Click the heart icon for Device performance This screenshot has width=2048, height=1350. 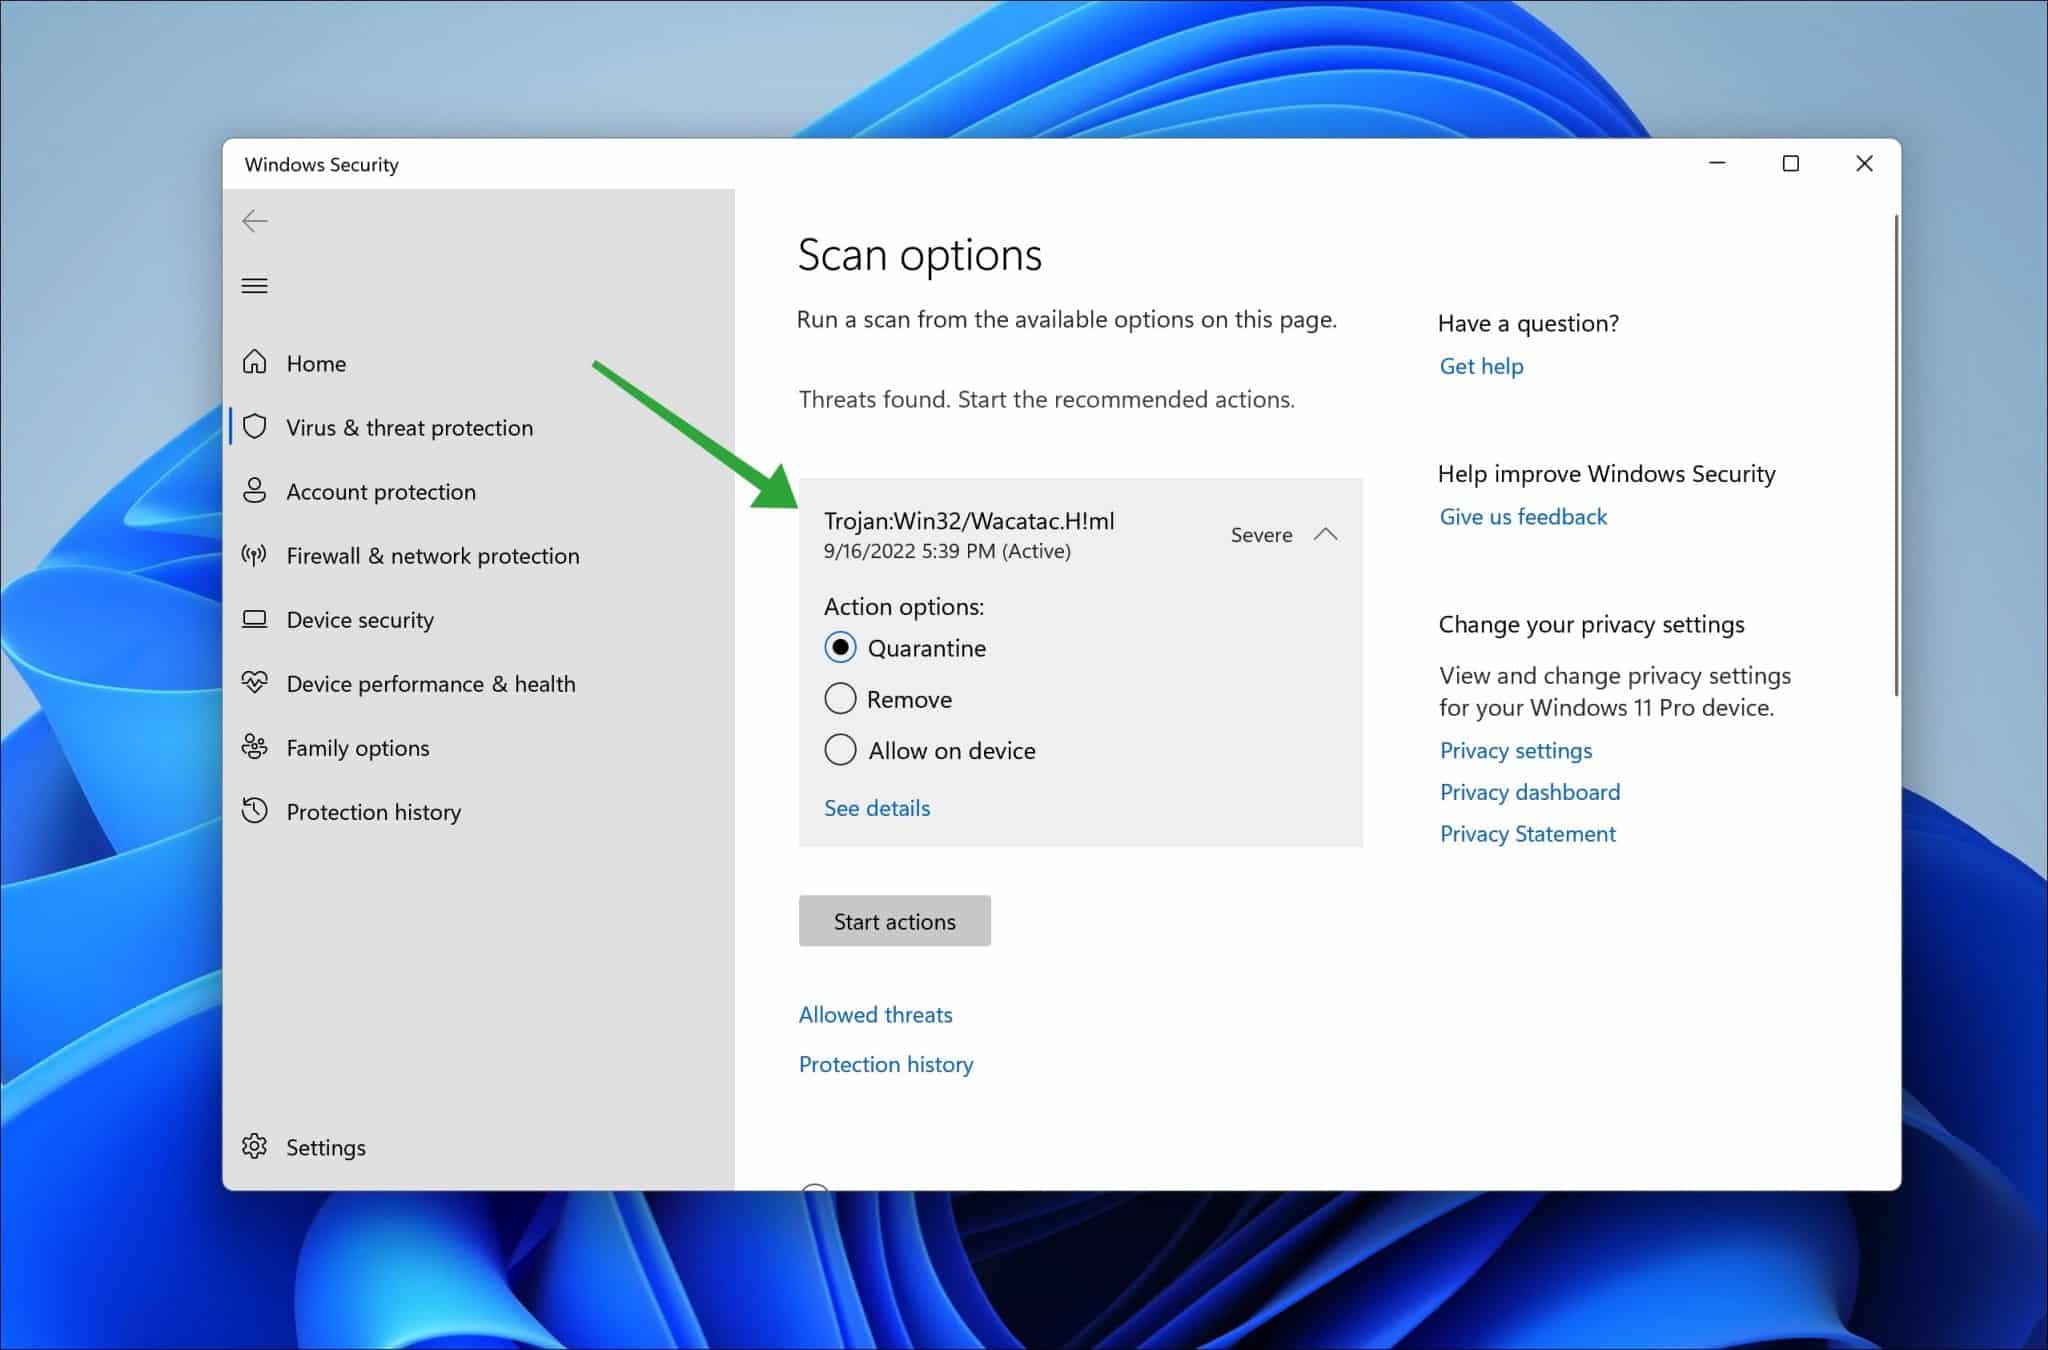(255, 683)
